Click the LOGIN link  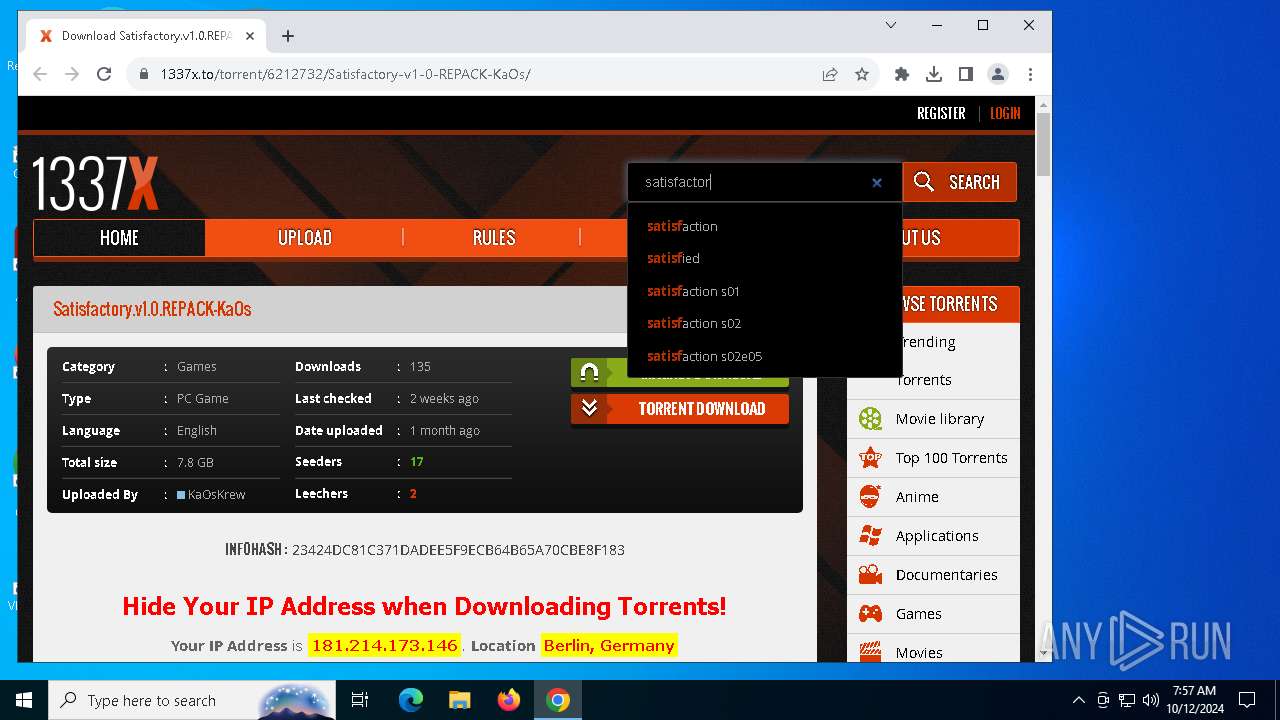tap(1005, 113)
